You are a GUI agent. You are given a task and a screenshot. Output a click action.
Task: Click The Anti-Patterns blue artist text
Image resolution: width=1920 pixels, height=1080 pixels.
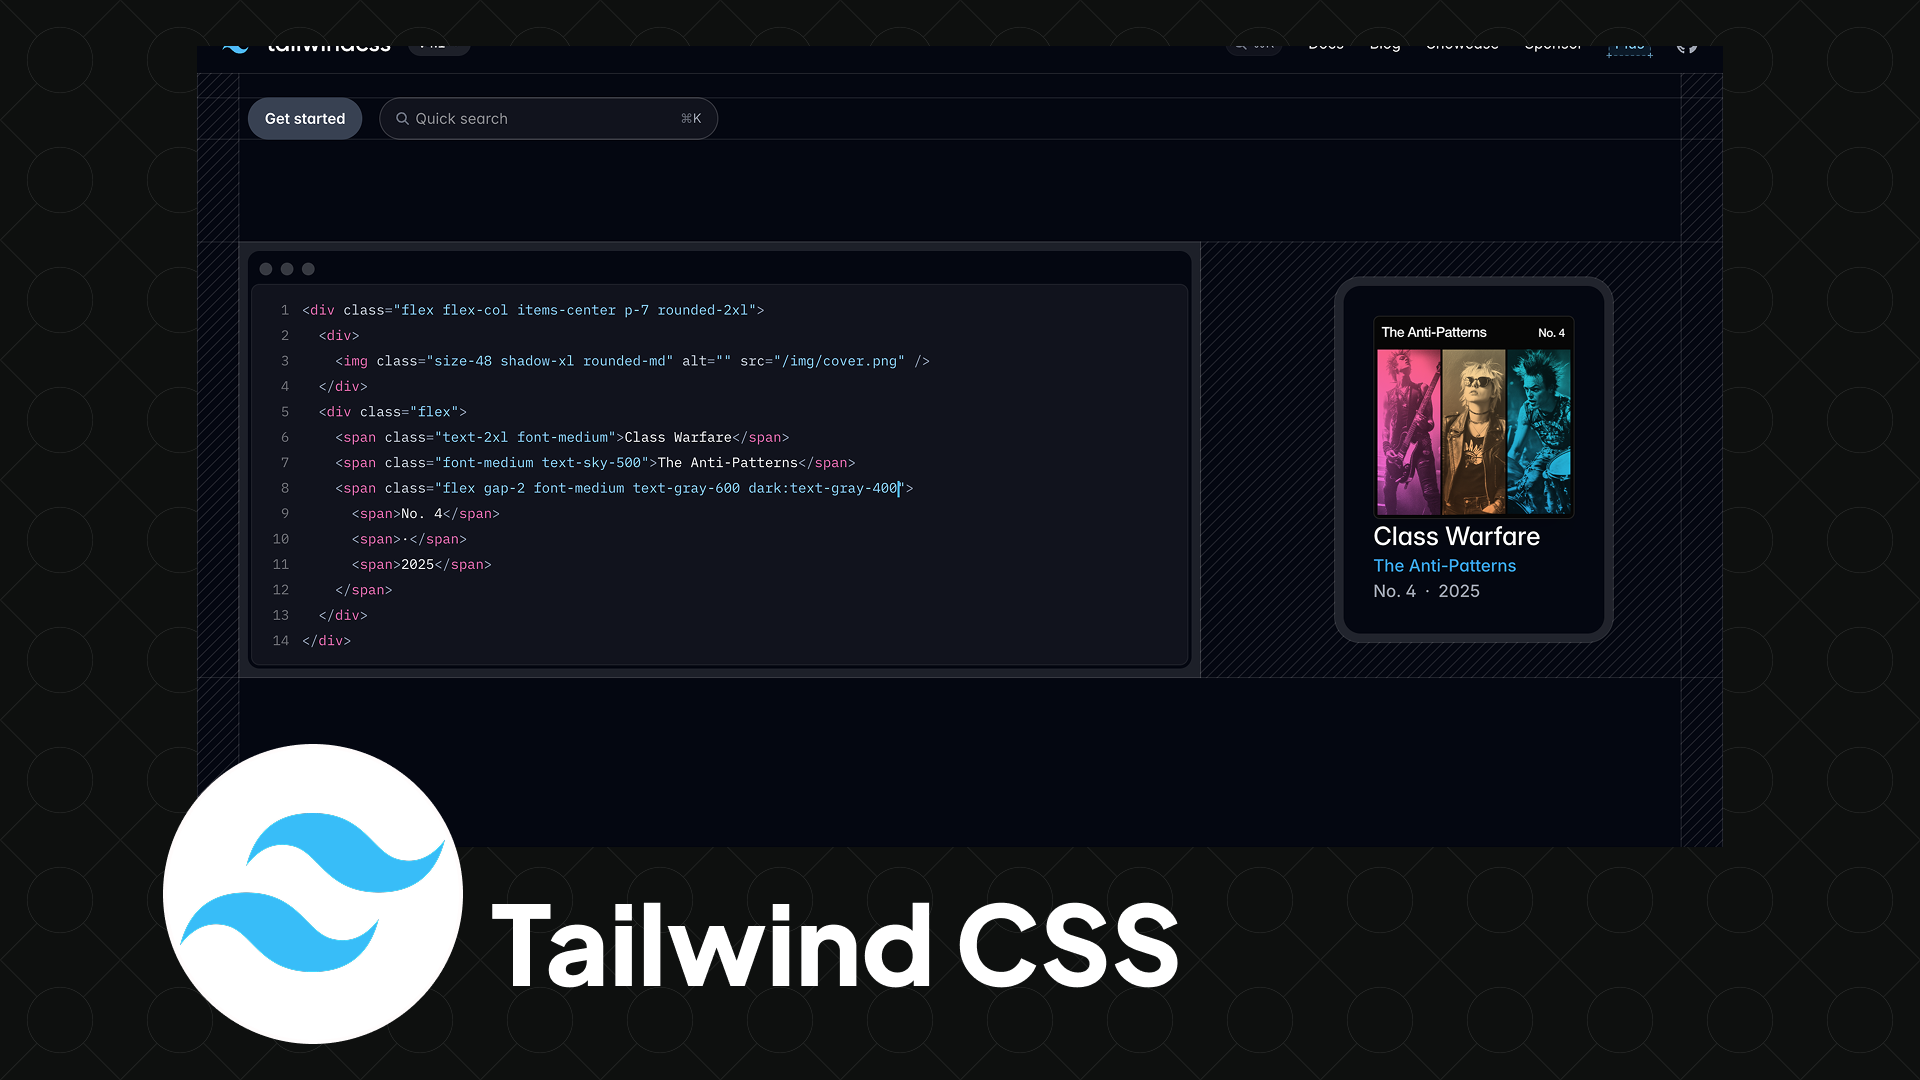[1444, 566]
